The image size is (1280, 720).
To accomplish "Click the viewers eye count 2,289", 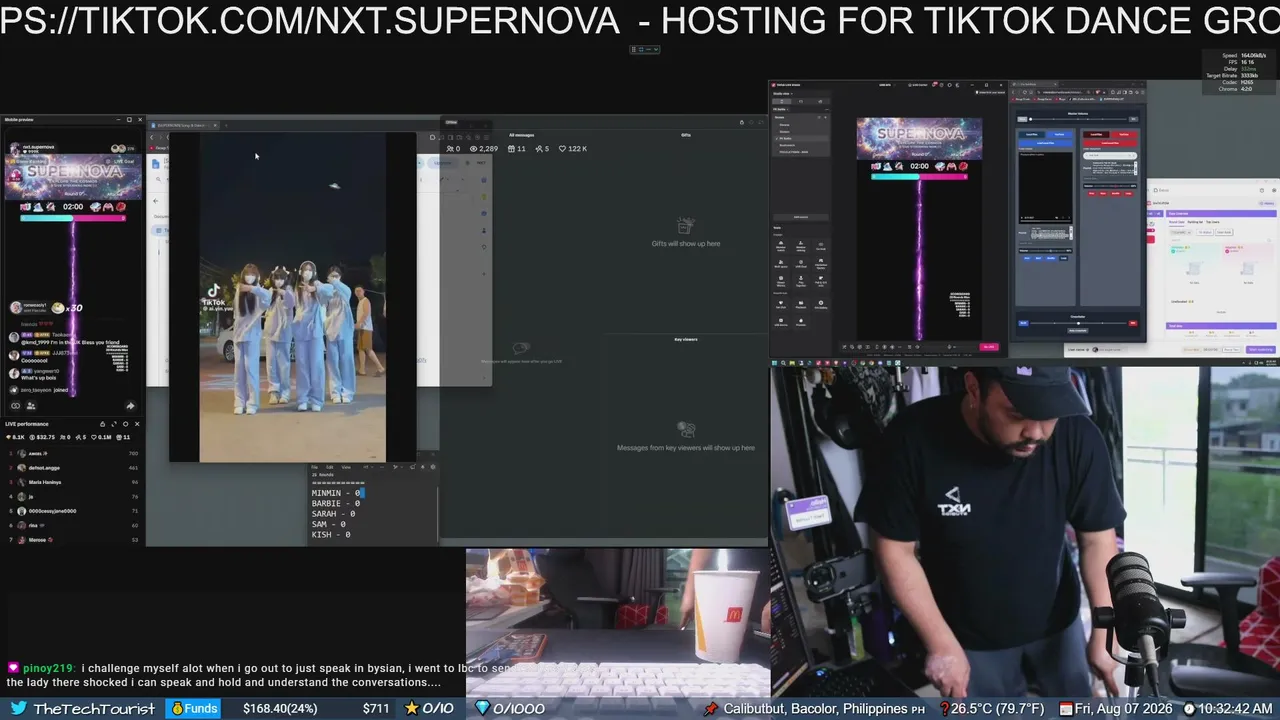I will pyautogui.click(x=484, y=149).
